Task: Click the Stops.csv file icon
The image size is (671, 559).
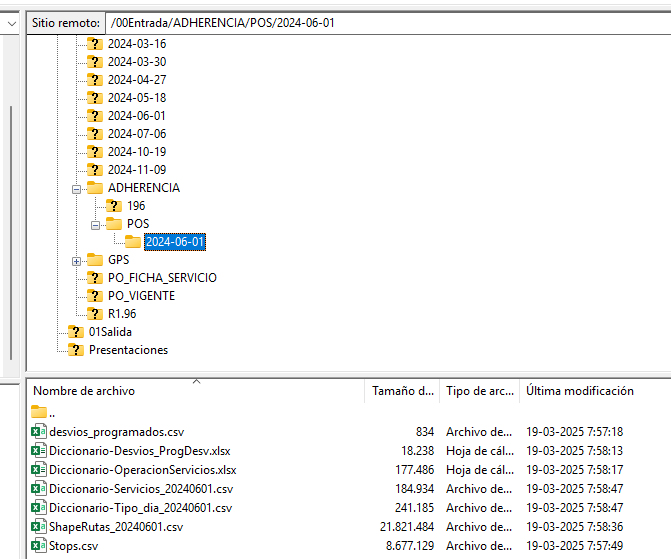Action: pyautogui.click(x=39, y=545)
